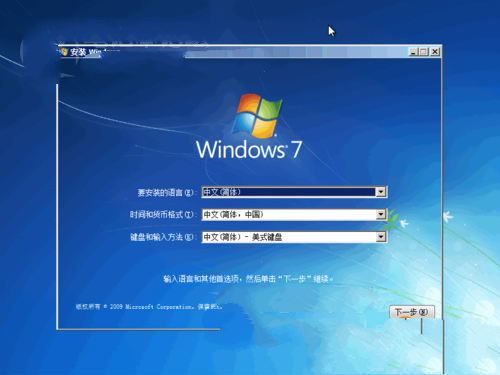Expand the time and currency format dropdown arrow
The width and height of the screenshot is (500, 375).
pos(381,214)
